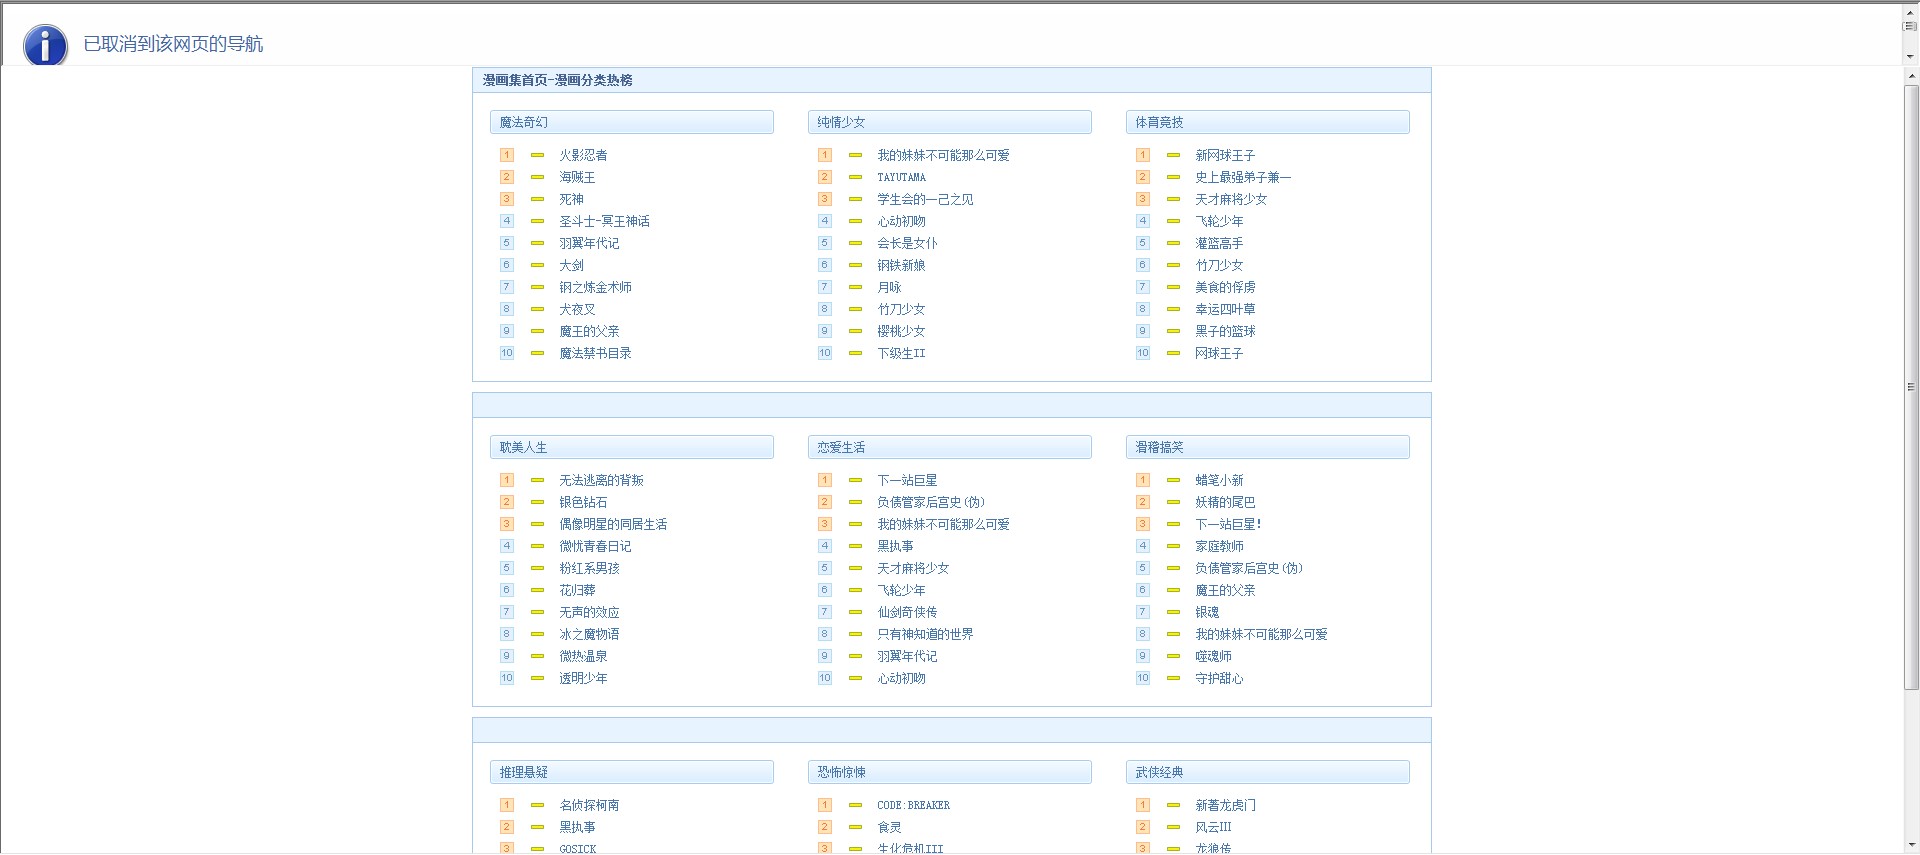The image size is (1920, 855).
Task: Open the 恋爱生活 category header
Action: click(949, 447)
